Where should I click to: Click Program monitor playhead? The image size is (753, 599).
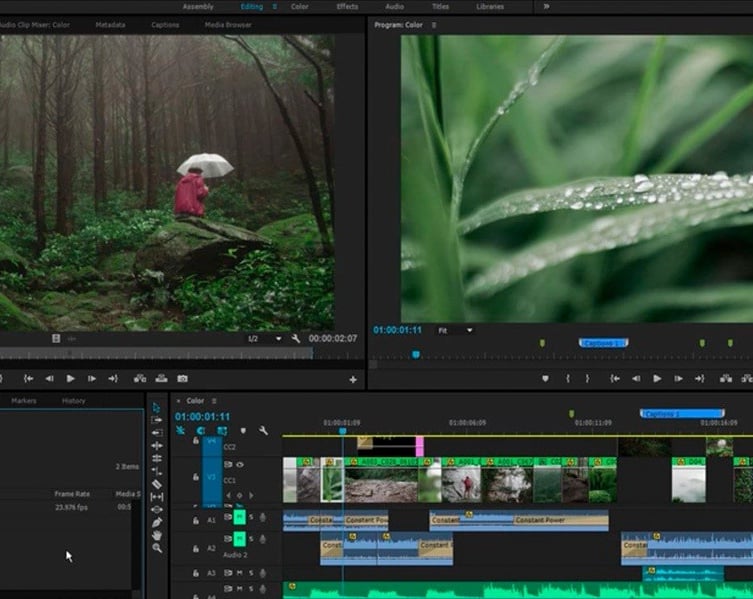click(416, 355)
